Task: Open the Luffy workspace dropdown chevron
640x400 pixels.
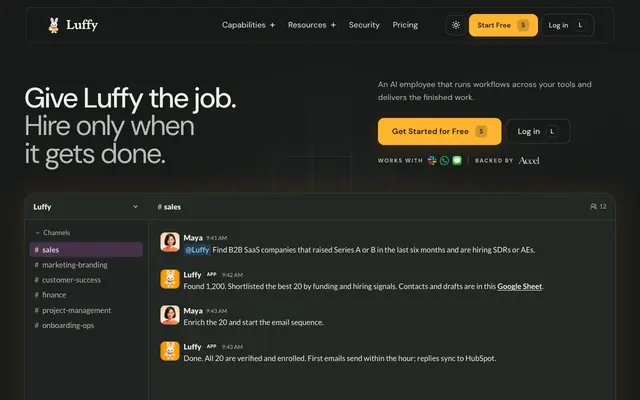Action: point(136,207)
